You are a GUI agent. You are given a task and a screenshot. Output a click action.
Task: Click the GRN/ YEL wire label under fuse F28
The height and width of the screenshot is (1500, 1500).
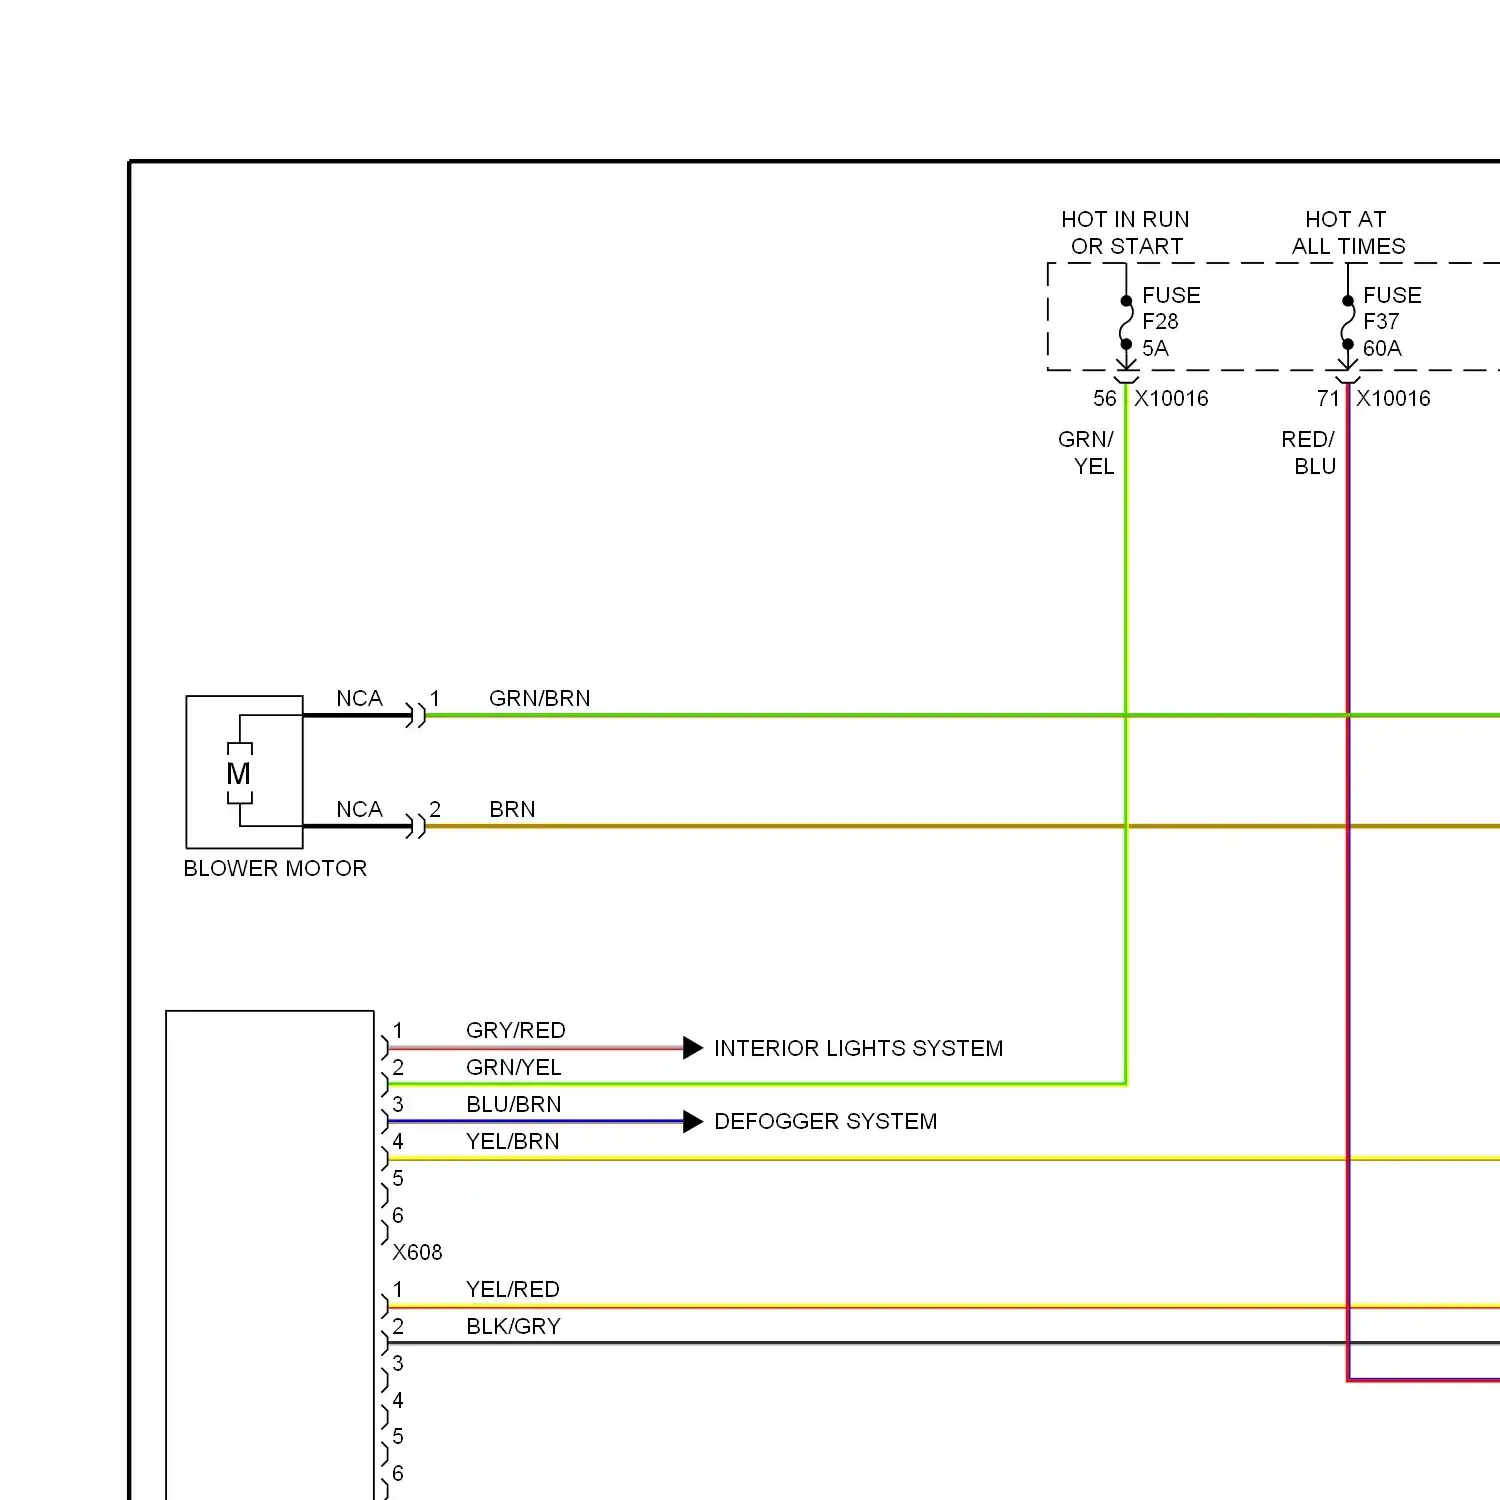pos(1087,452)
